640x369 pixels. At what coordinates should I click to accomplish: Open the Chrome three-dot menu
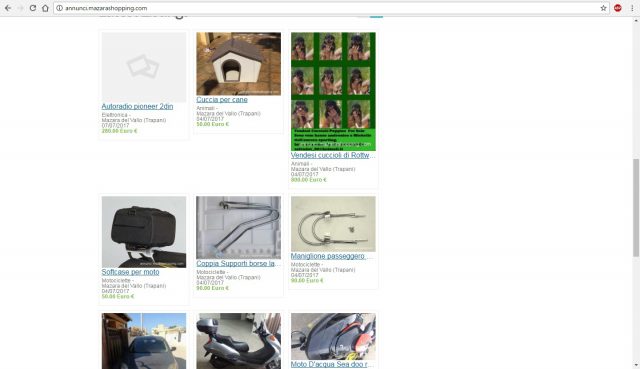[x=632, y=8]
